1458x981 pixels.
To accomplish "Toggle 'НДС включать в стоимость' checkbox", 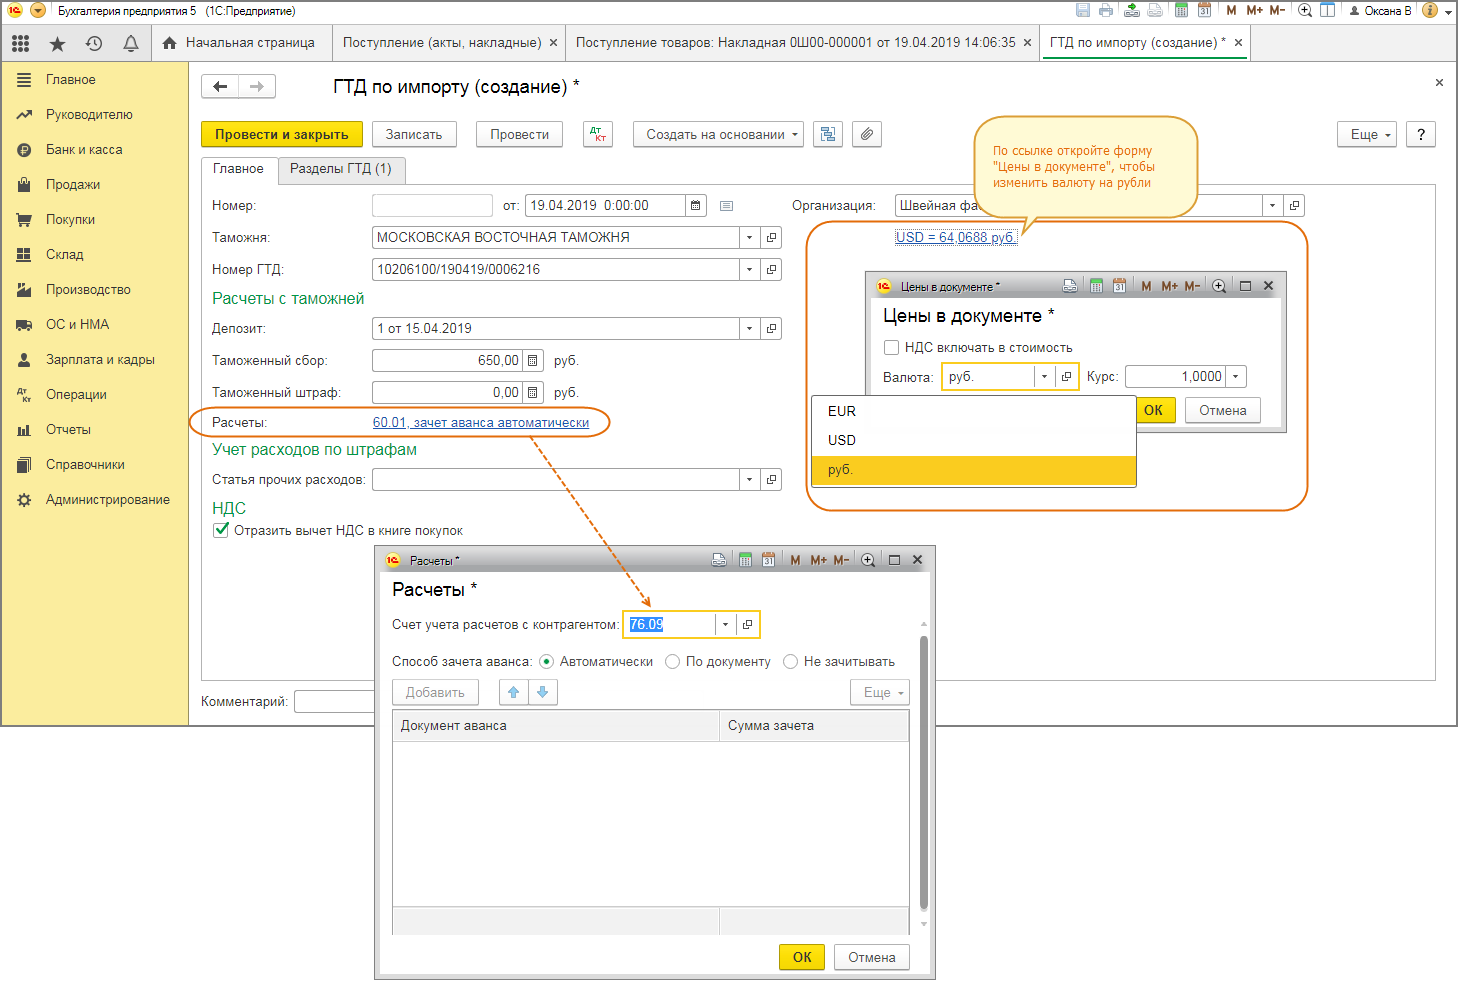I will pos(891,347).
